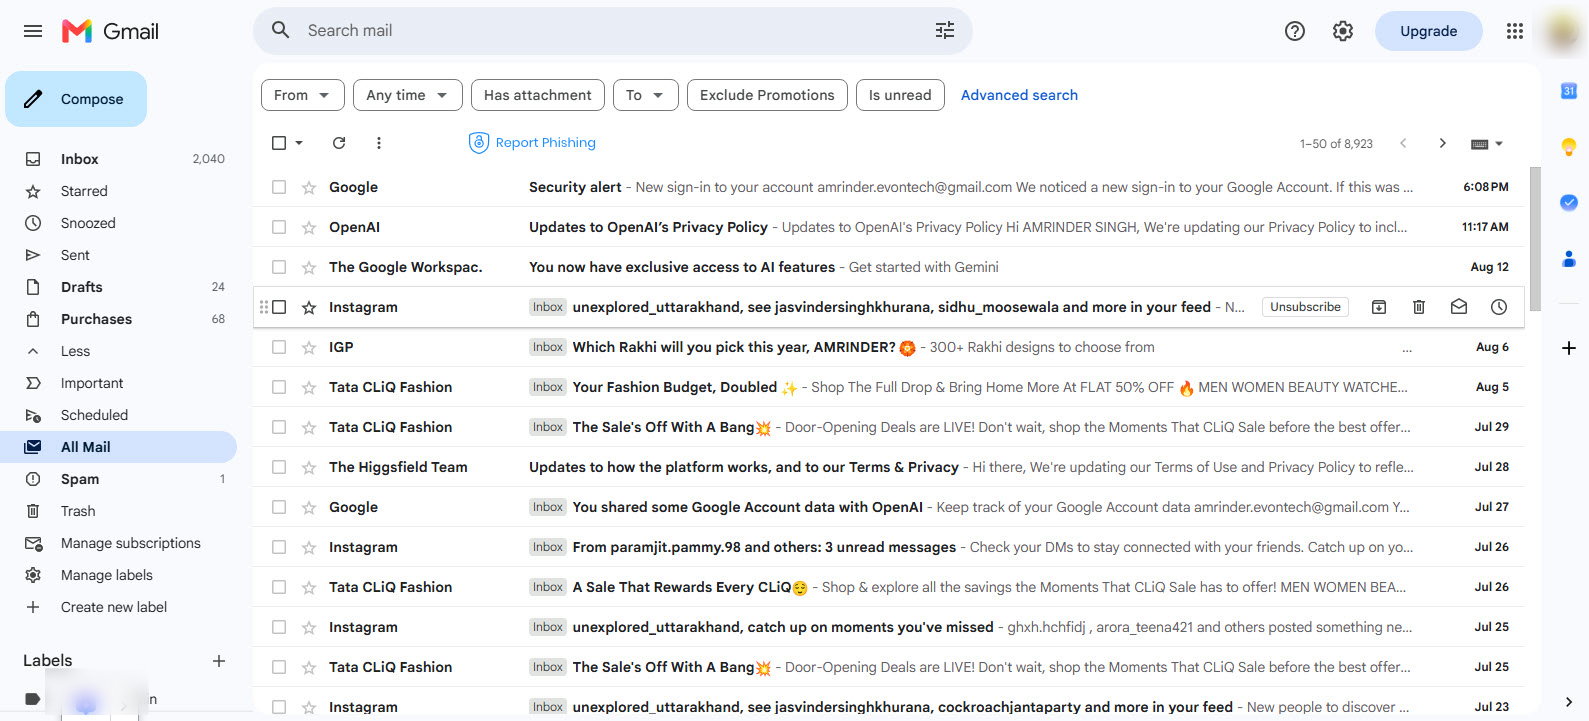Snooze the hovered Instagram email

tap(1499, 307)
